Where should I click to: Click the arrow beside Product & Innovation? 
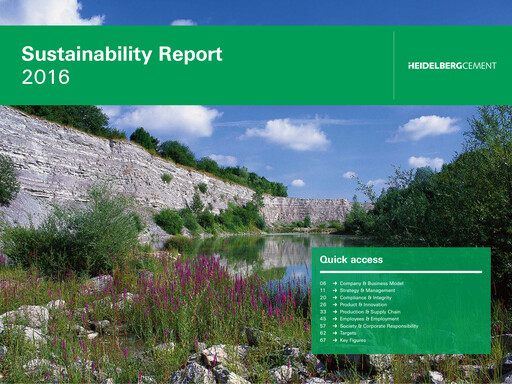335,305
